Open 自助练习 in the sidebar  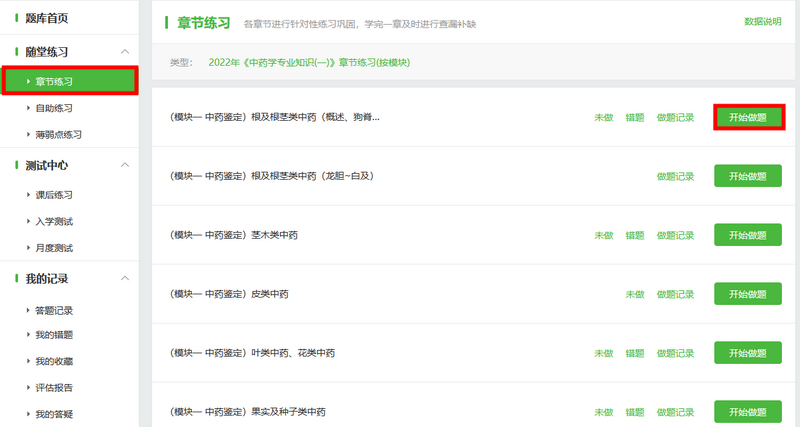[53, 108]
